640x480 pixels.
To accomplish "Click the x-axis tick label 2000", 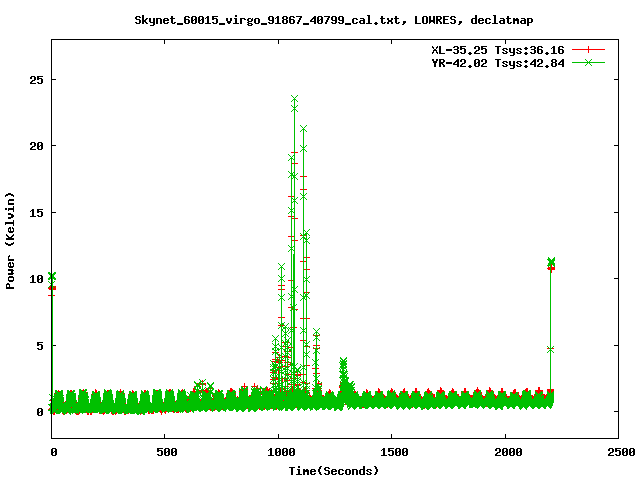I will (x=508, y=452).
